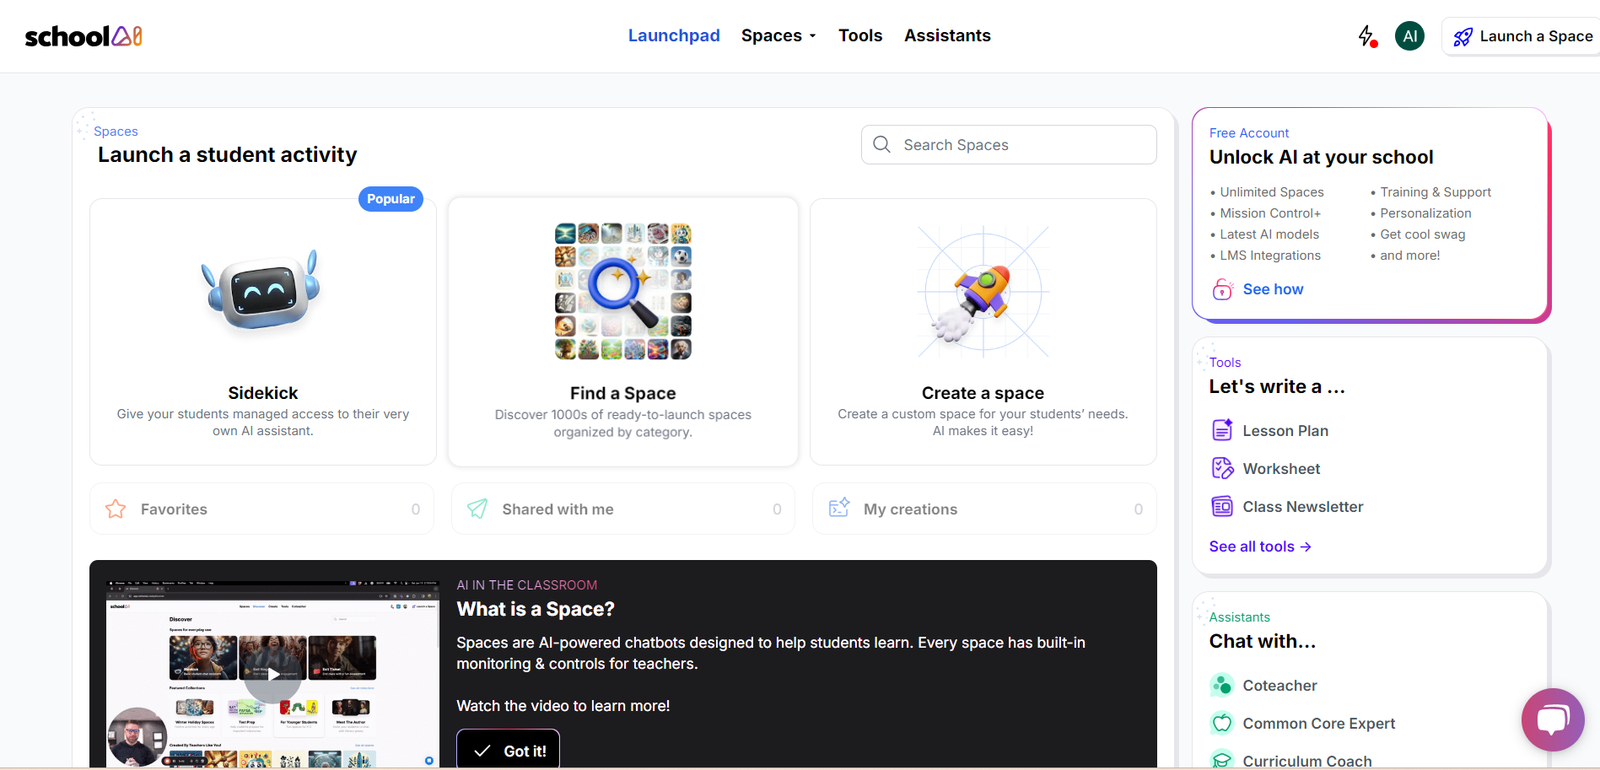Focus the Search Spaces input field
This screenshot has height=770, width=1600.
click(1009, 144)
